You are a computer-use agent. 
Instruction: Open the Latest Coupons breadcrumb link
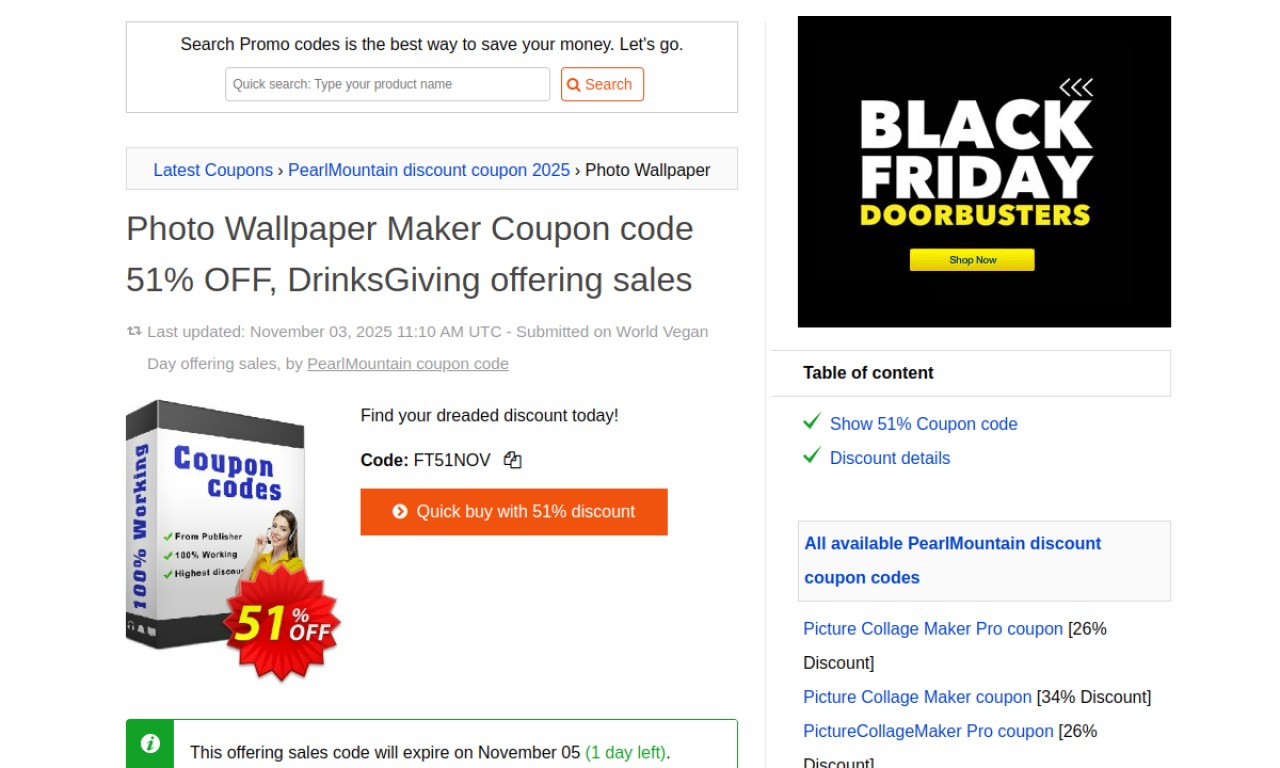click(213, 170)
